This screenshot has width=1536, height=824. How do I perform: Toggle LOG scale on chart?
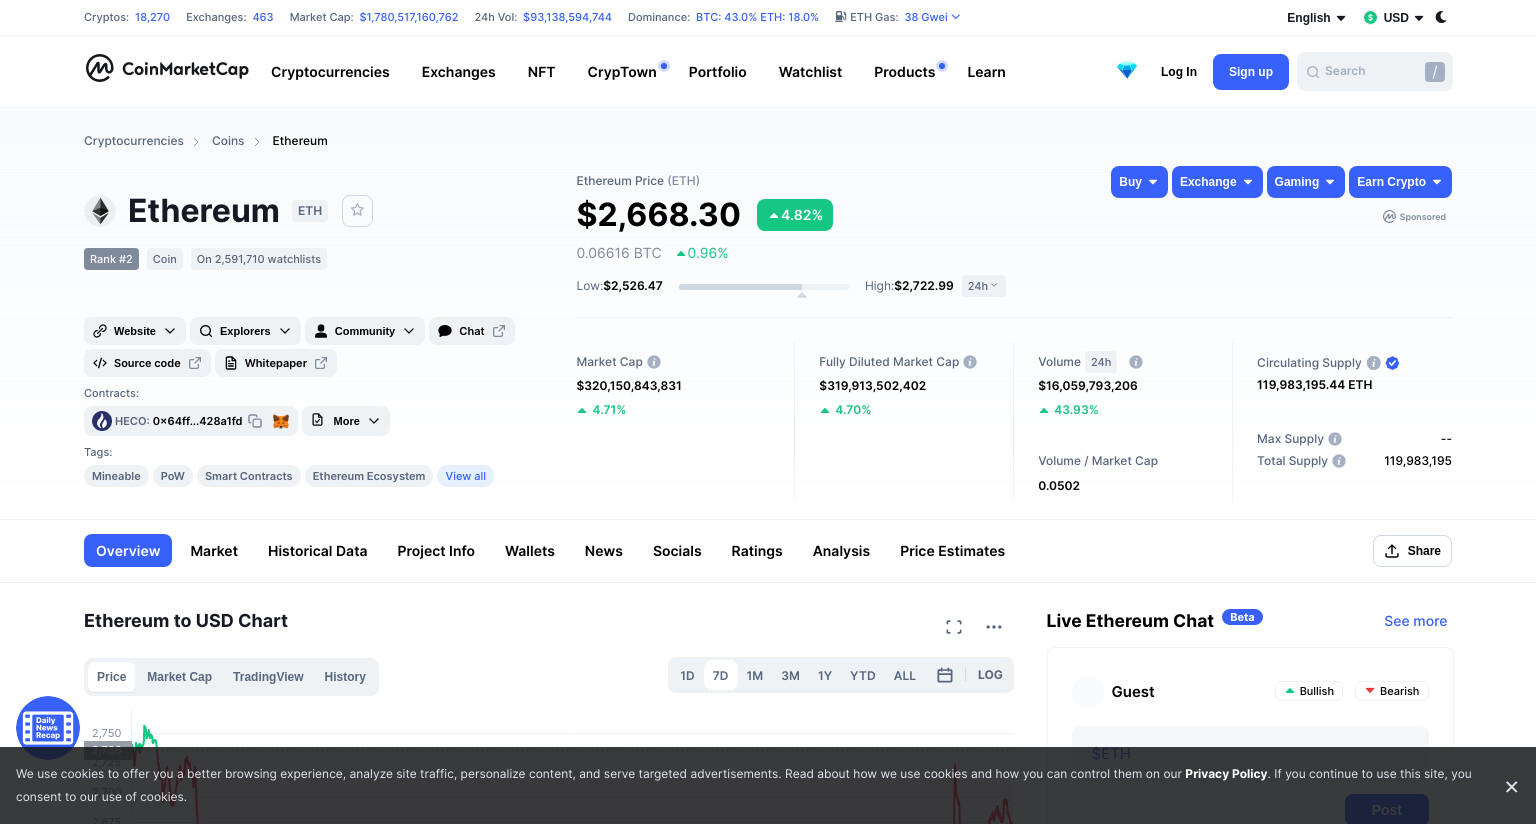tap(990, 675)
